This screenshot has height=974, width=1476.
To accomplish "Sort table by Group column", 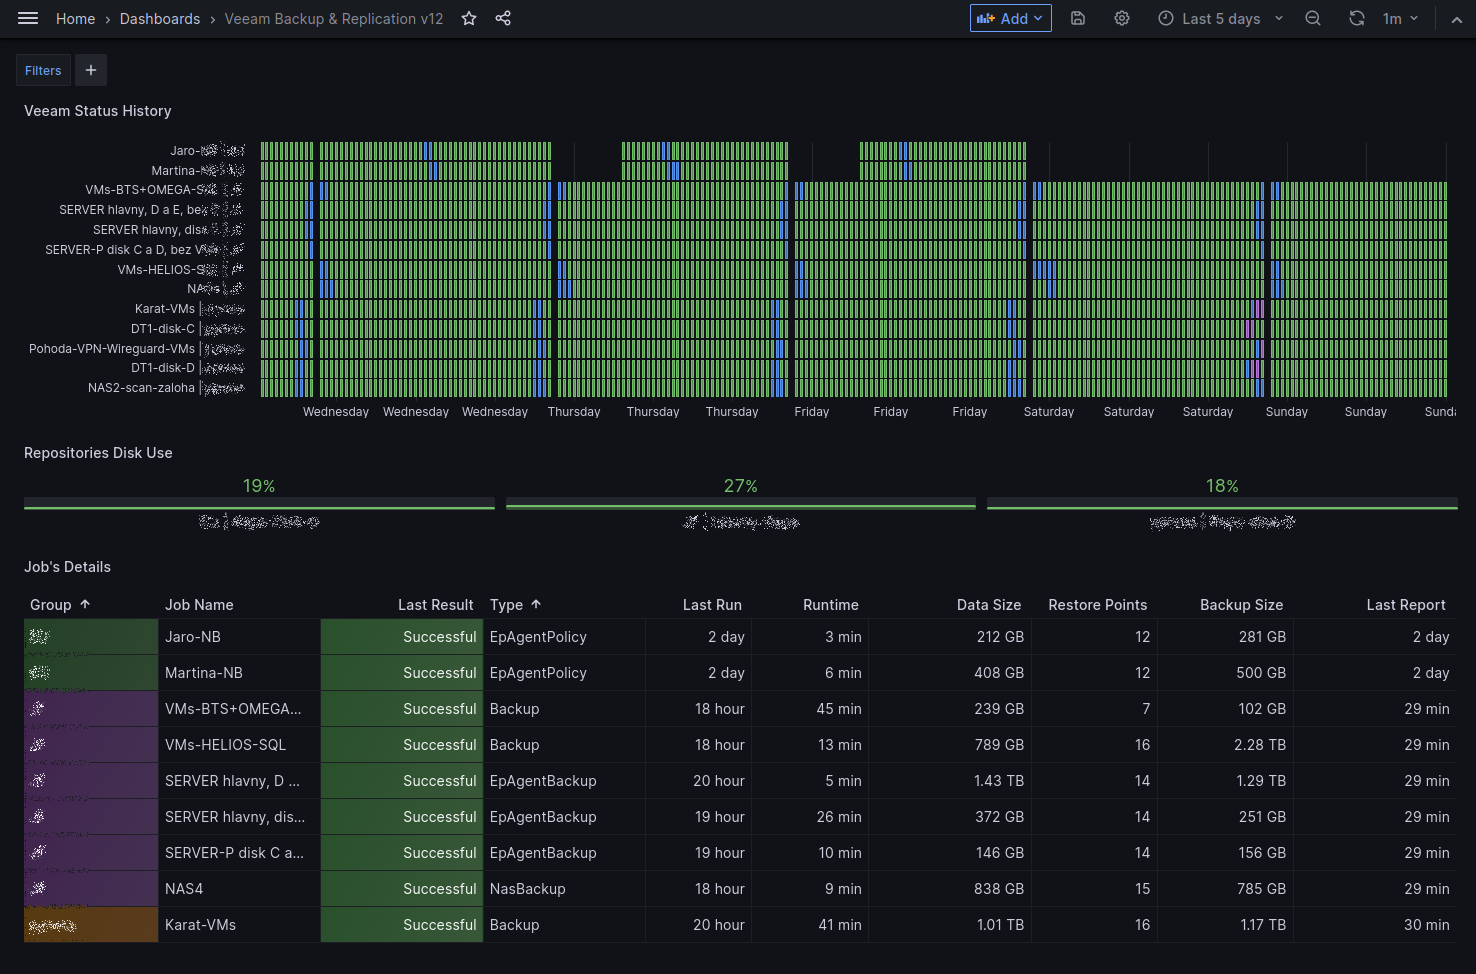I will (x=51, y=605).
